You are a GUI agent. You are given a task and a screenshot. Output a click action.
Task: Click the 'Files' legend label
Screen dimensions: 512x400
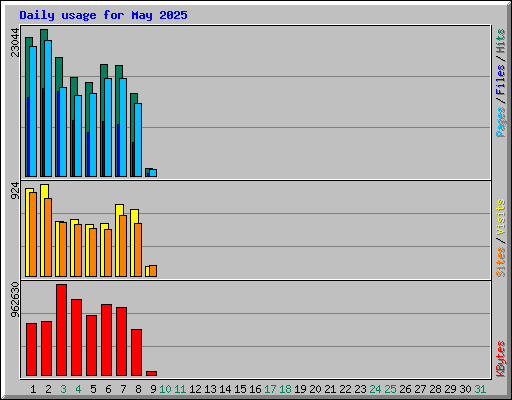pyautogui.click(x=500, y=80)
